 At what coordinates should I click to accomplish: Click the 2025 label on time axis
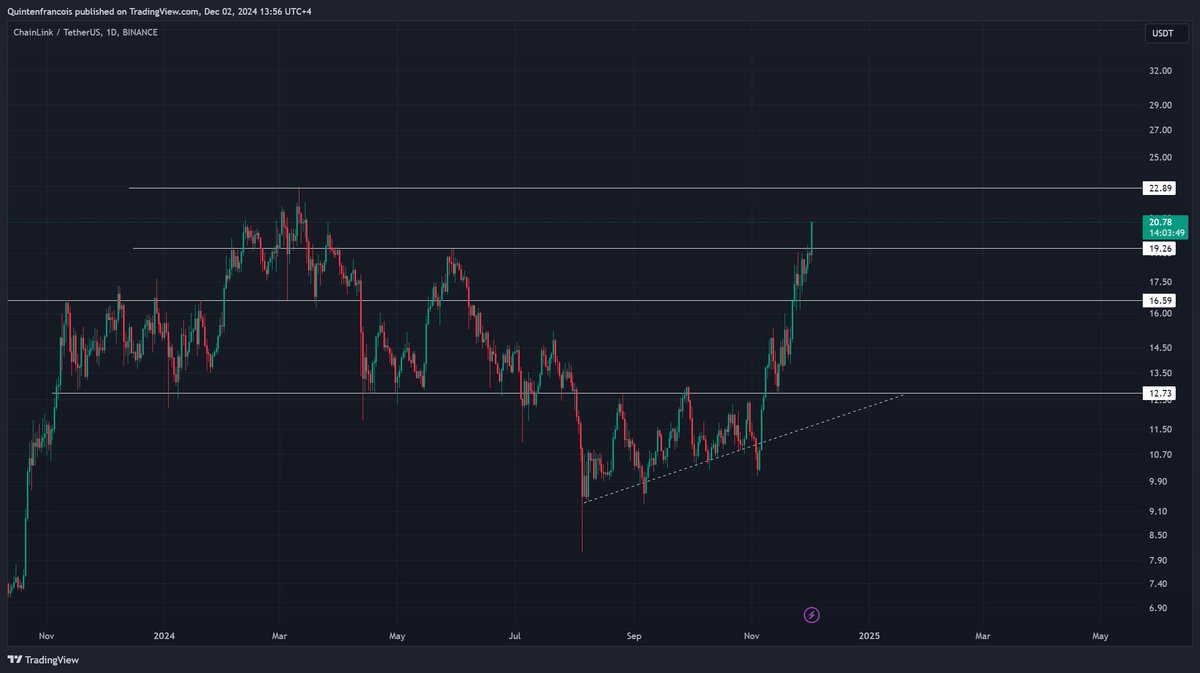click(869, 635)
